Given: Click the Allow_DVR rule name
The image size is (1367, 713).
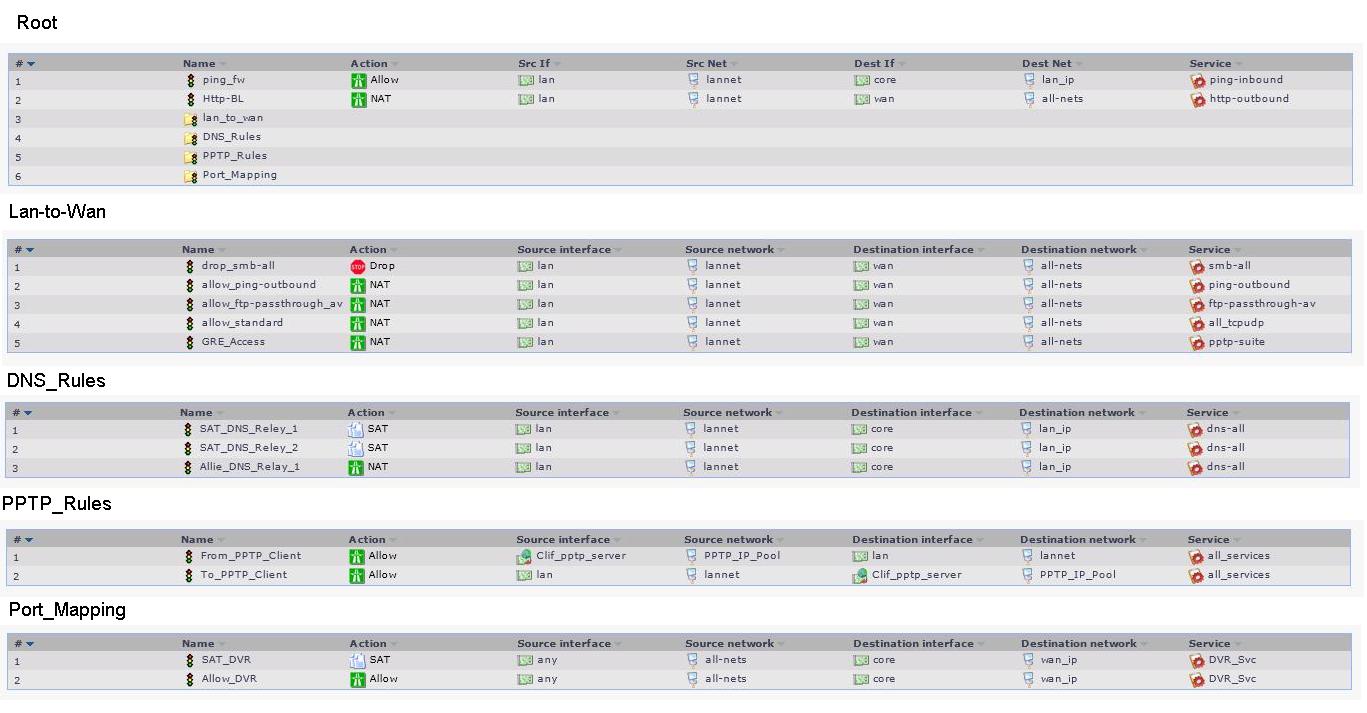Looking at the screenshot, I should coord(229,679).
